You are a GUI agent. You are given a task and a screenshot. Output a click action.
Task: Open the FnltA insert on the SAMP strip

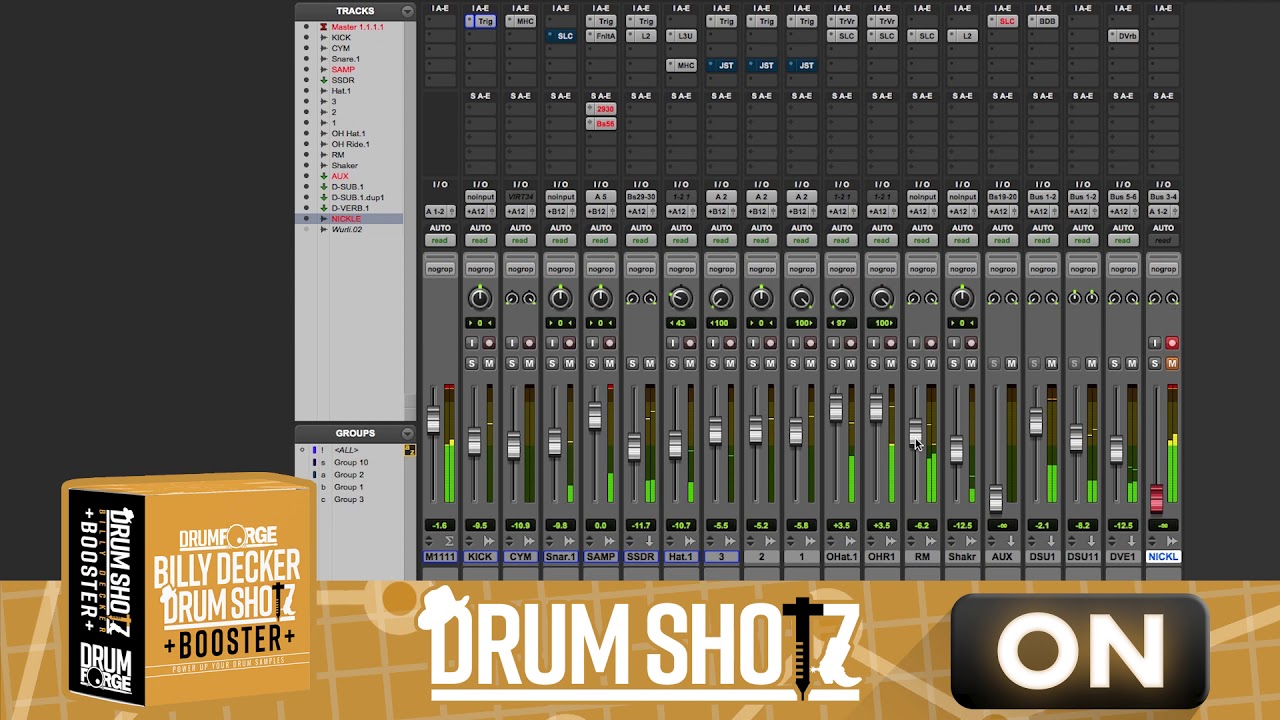(601, 36)
